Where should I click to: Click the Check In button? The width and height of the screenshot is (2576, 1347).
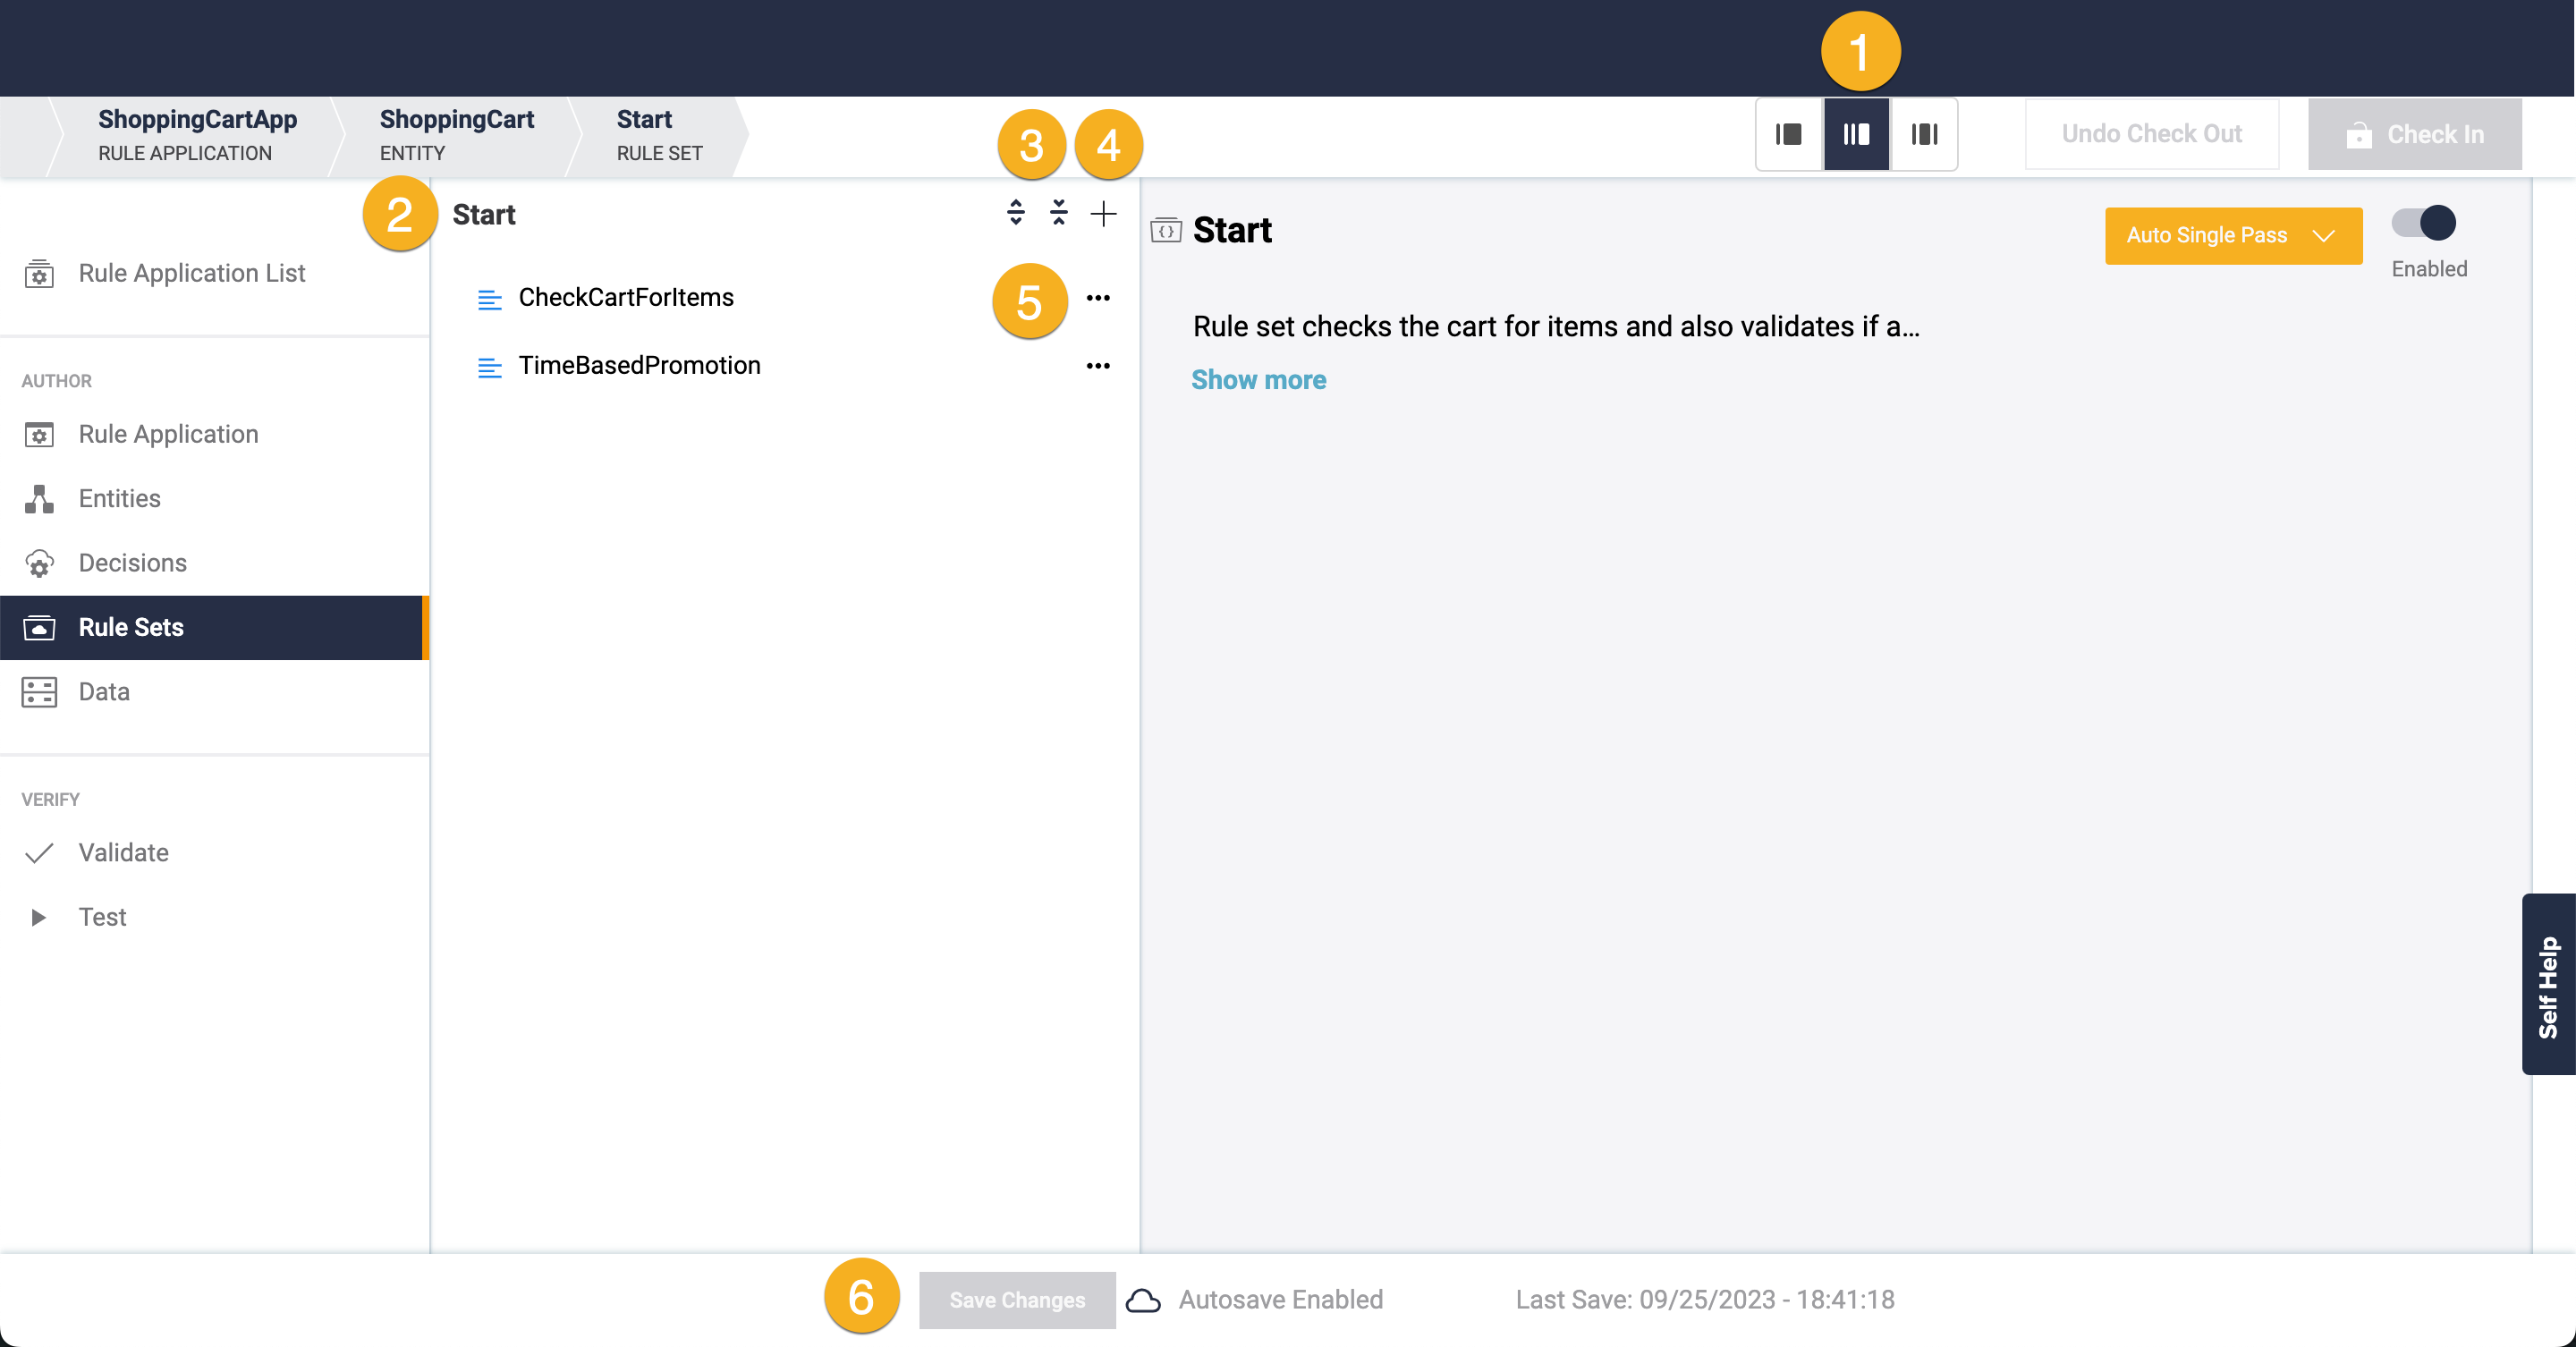coord(2414,134)
